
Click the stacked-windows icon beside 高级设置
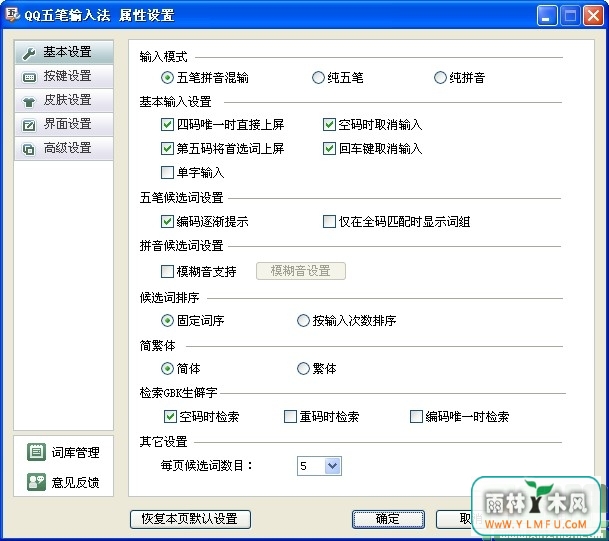tap(29, 149)
